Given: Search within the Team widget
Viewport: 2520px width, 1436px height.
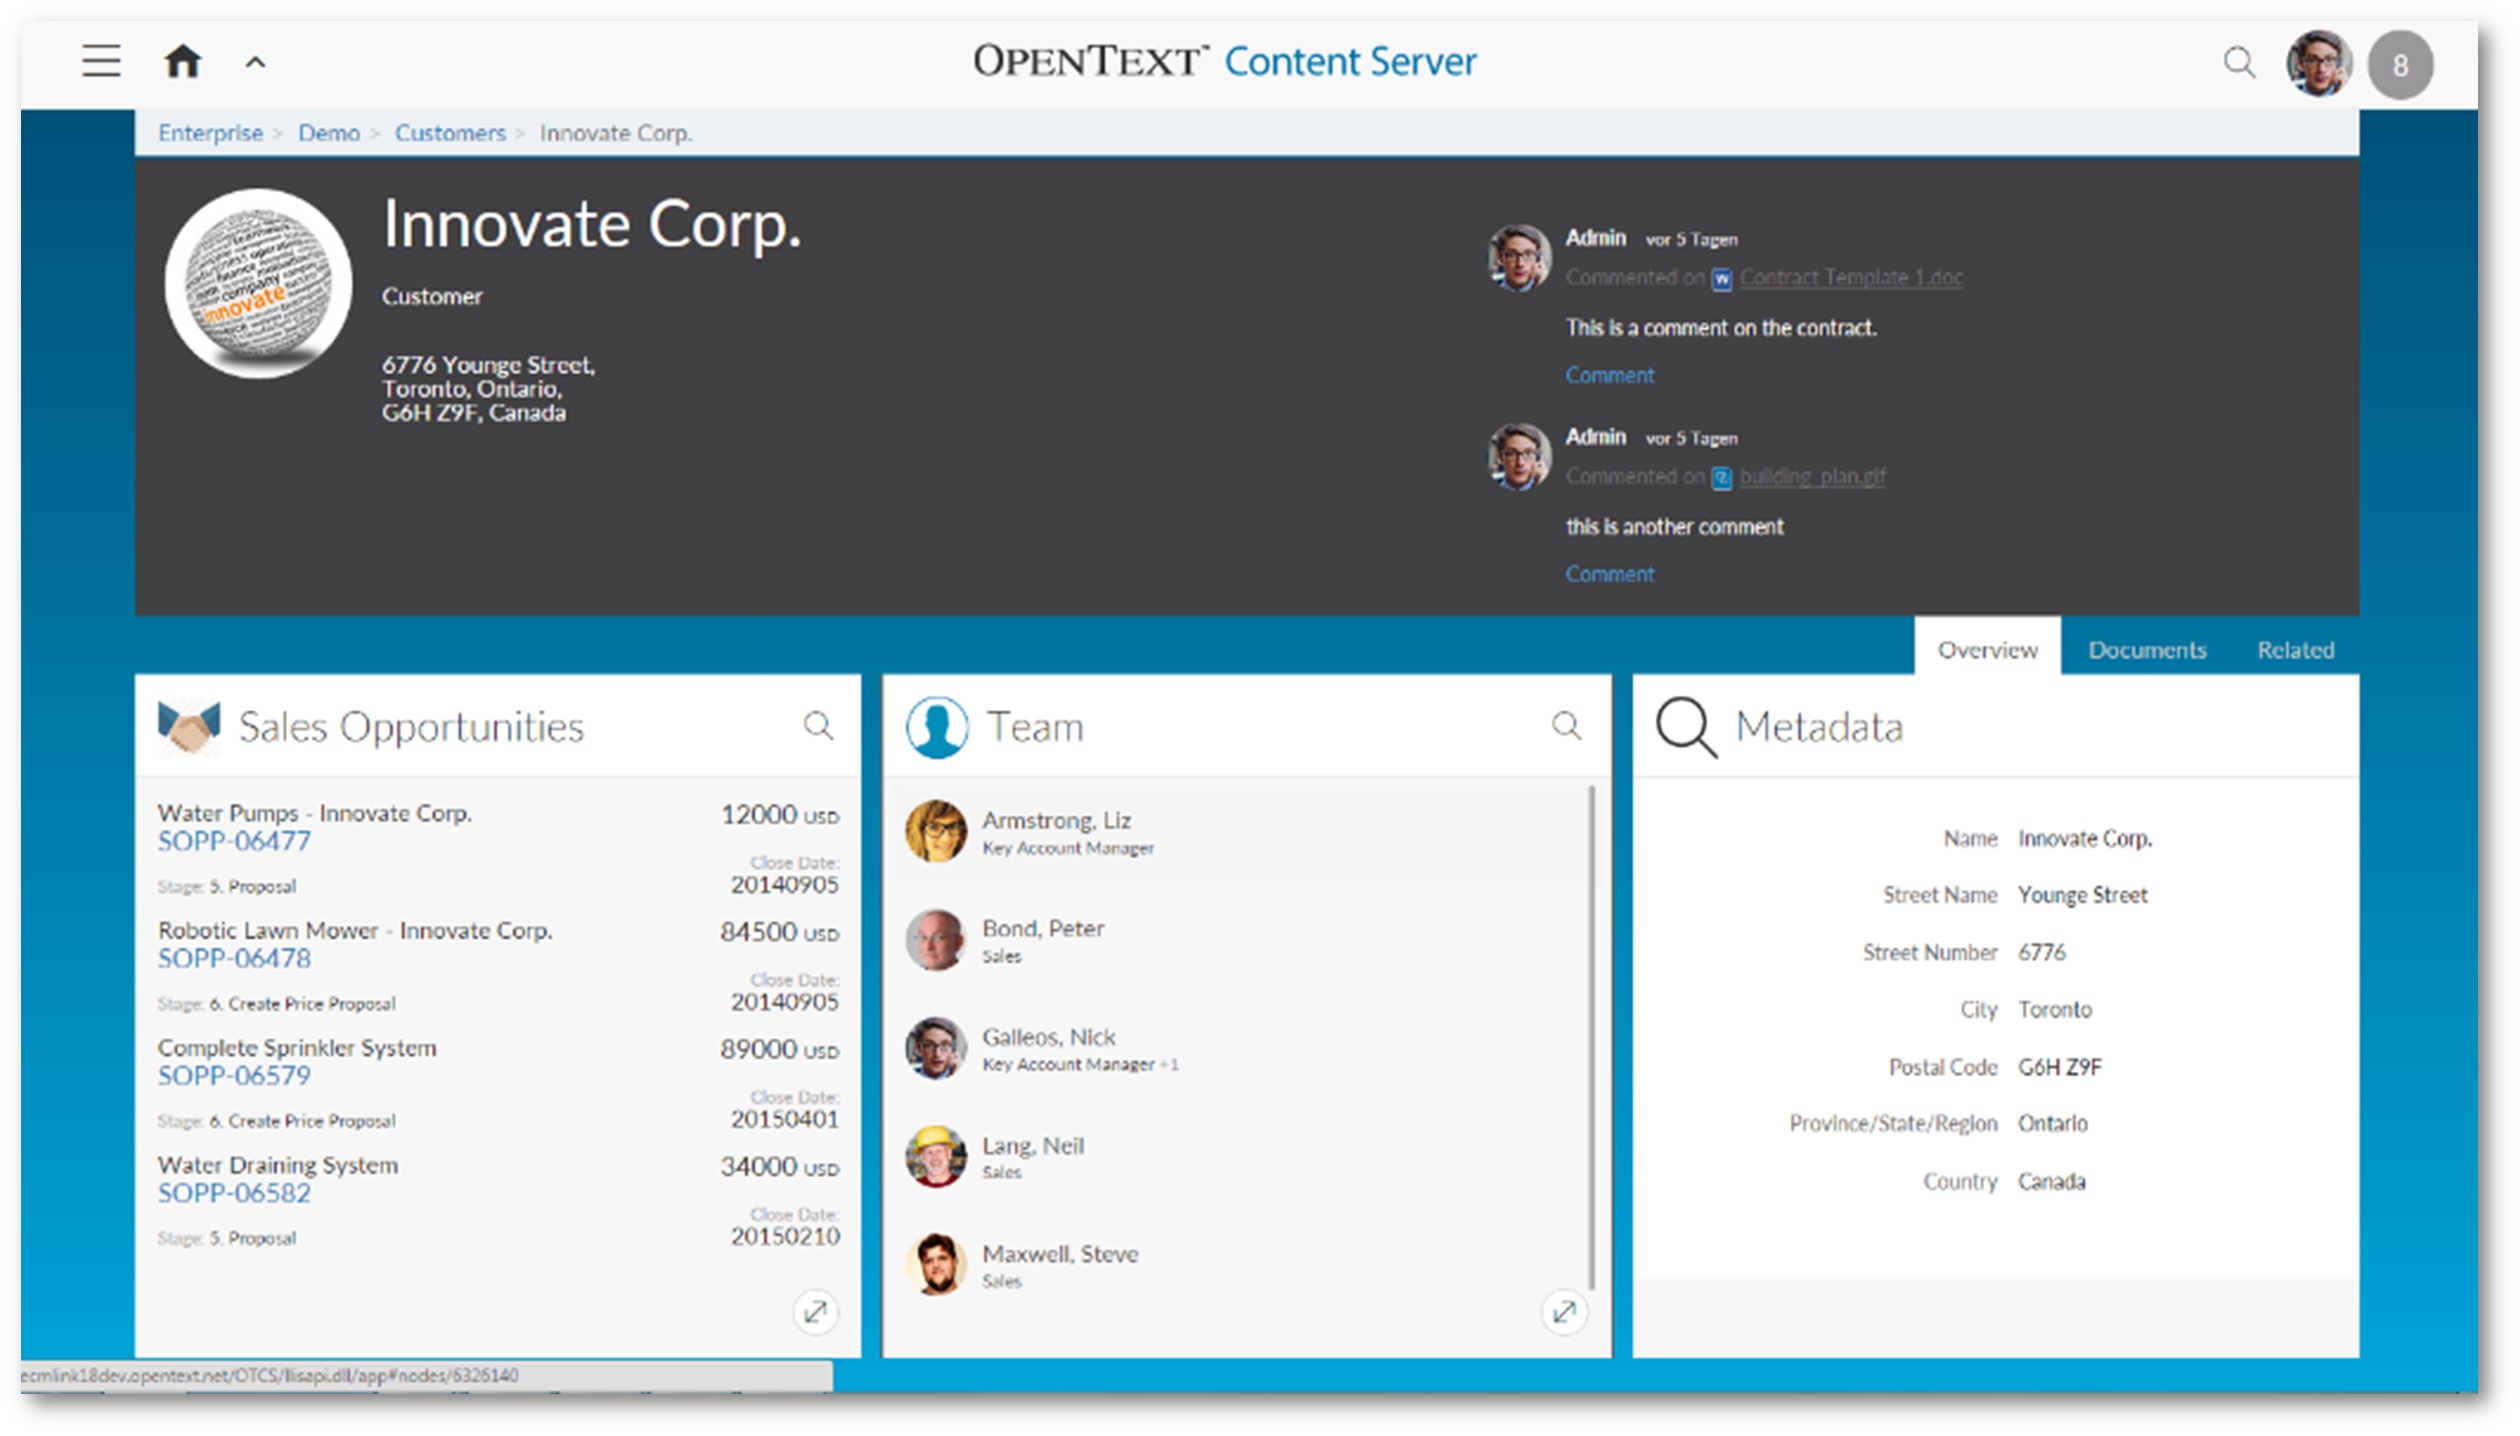Looking at the screenshot, I should coord(1566,725).
